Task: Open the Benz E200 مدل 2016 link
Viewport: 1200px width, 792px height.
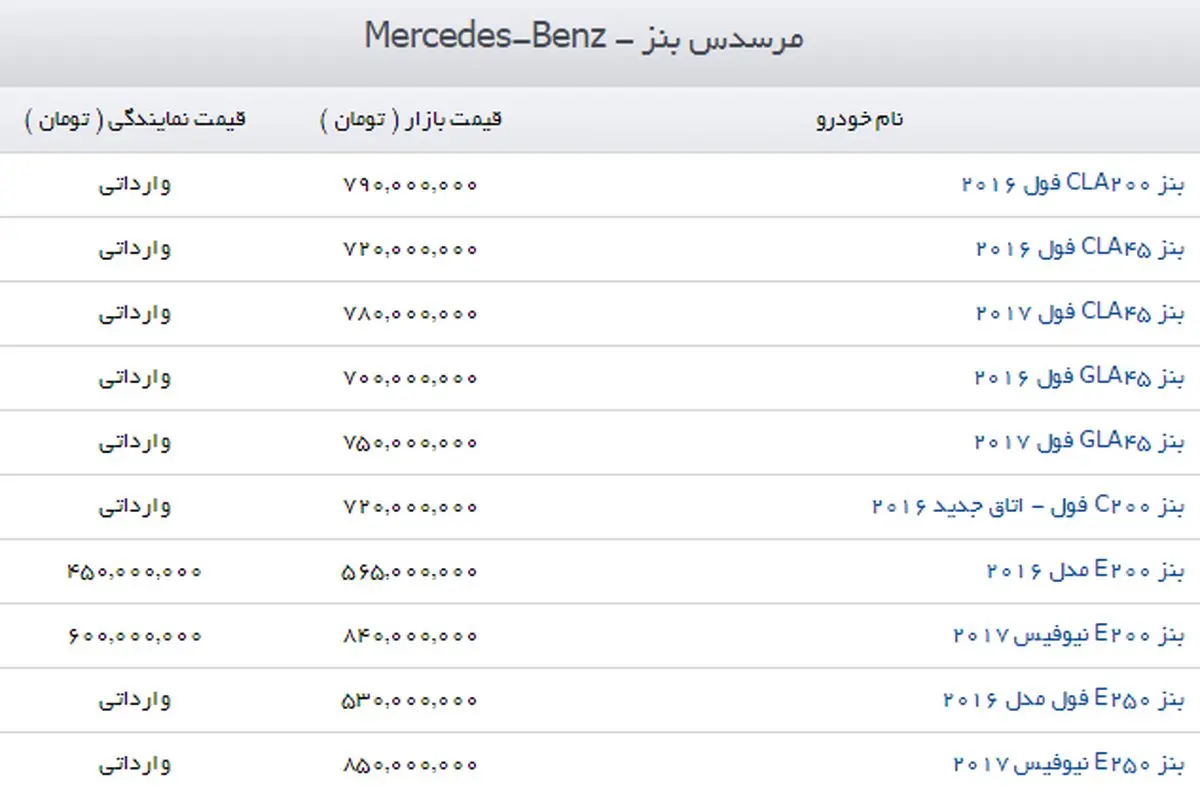Action: tap(1085, 571)
